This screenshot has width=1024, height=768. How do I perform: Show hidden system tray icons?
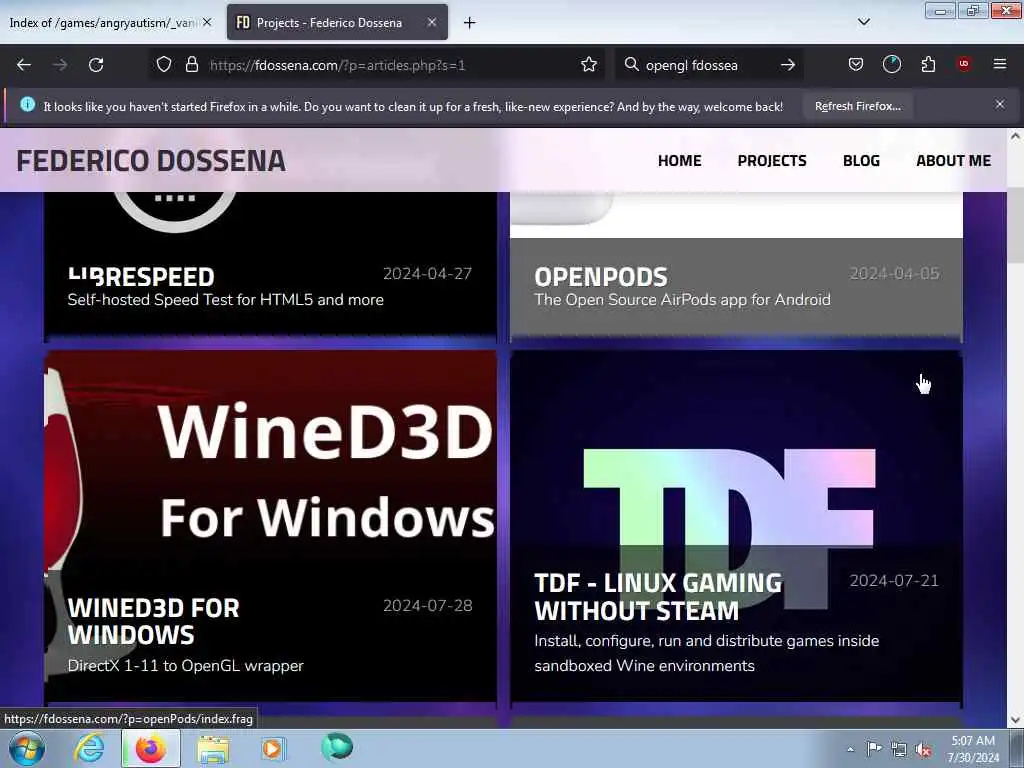coord(850,749)
